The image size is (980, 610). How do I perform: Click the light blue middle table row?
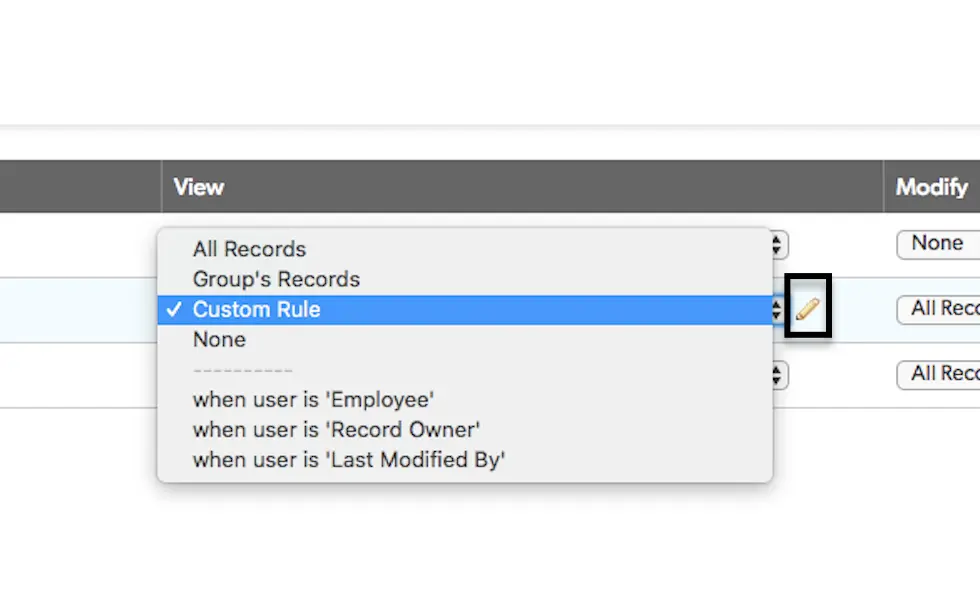(80, 310)
